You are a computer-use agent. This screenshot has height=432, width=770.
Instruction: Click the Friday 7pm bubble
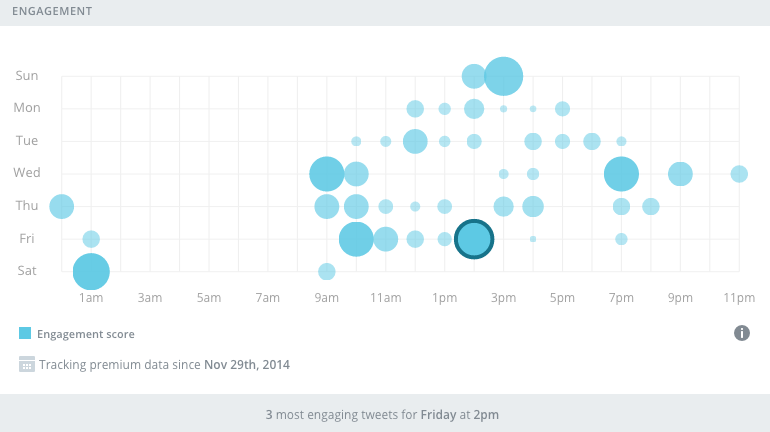coord(621,239)
